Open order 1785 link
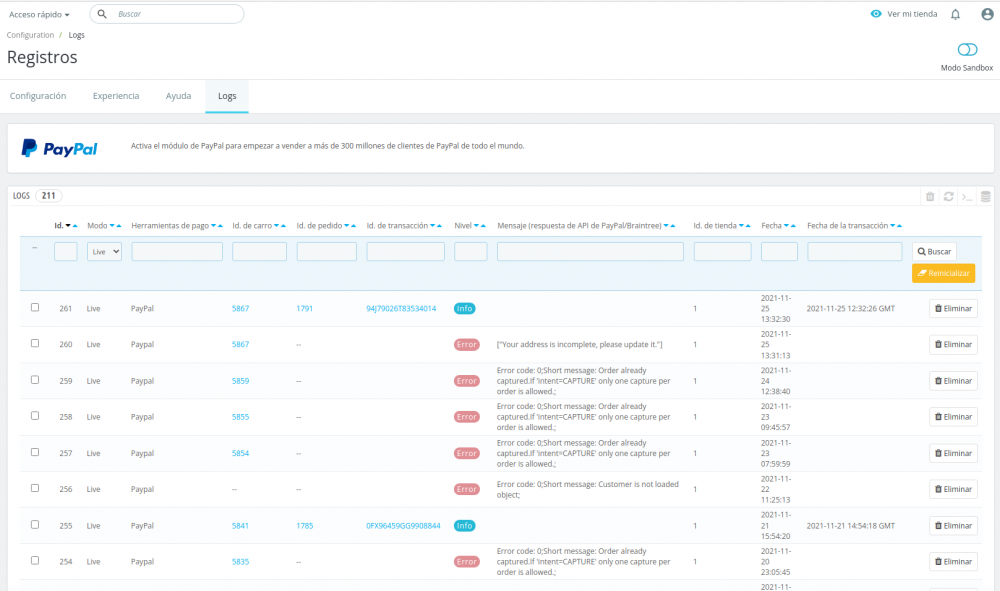Viewport: 1000px width, 591px height. click(x=304, y=526)
